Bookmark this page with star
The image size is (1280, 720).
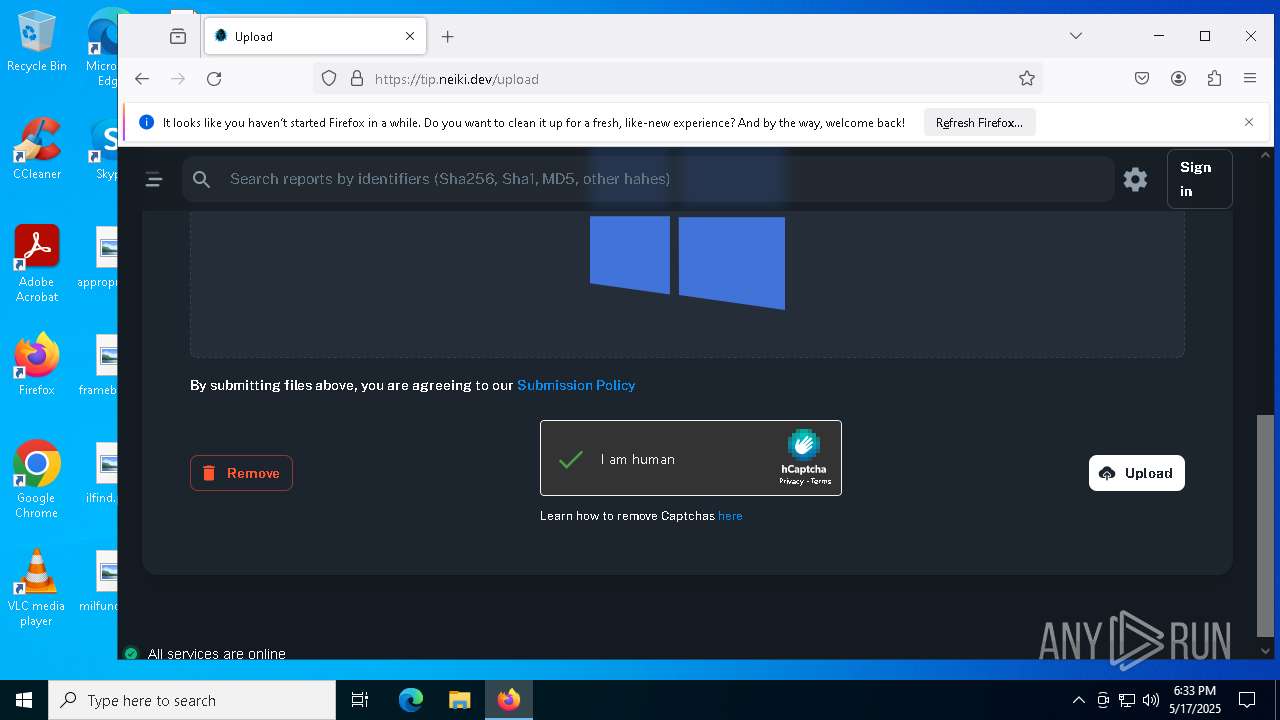1027,78
